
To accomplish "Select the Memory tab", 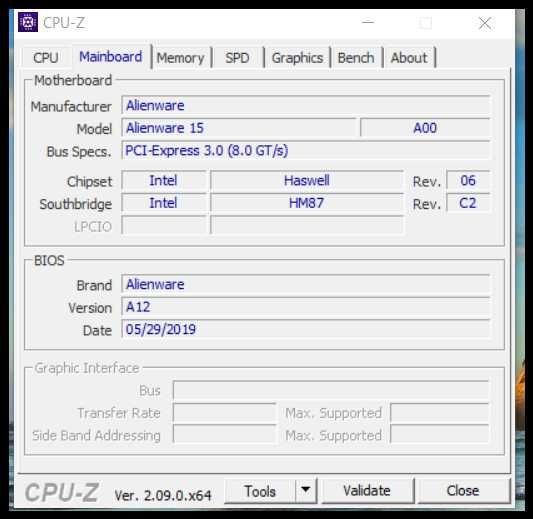I will coord(180,58).
